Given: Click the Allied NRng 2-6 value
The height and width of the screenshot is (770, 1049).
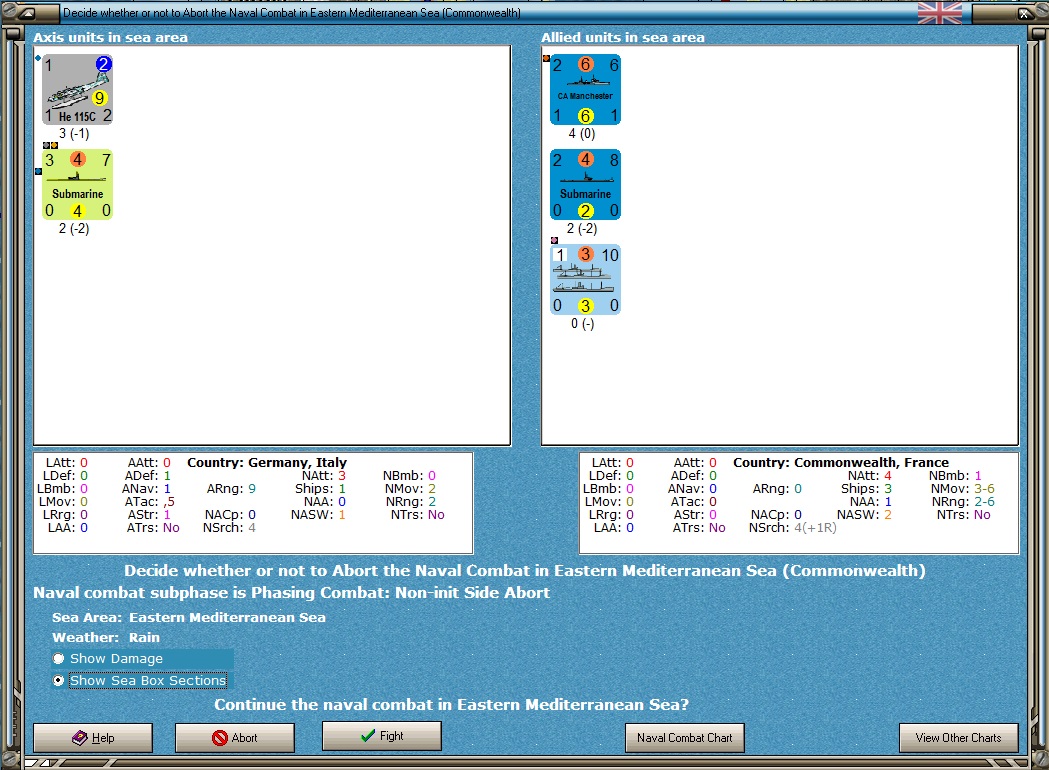Looking at the screenshot, I should click(983, 501).
